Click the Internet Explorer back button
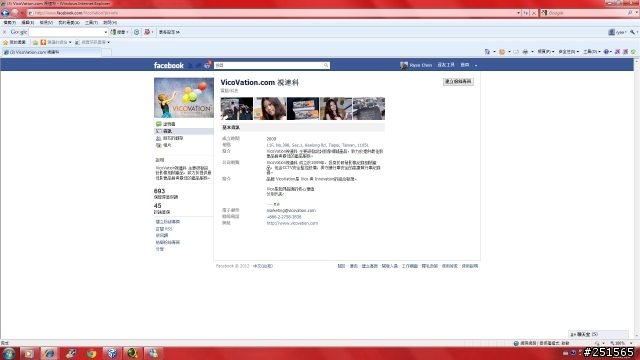Viewport: 640px width, 360px height. click(5, 13)
